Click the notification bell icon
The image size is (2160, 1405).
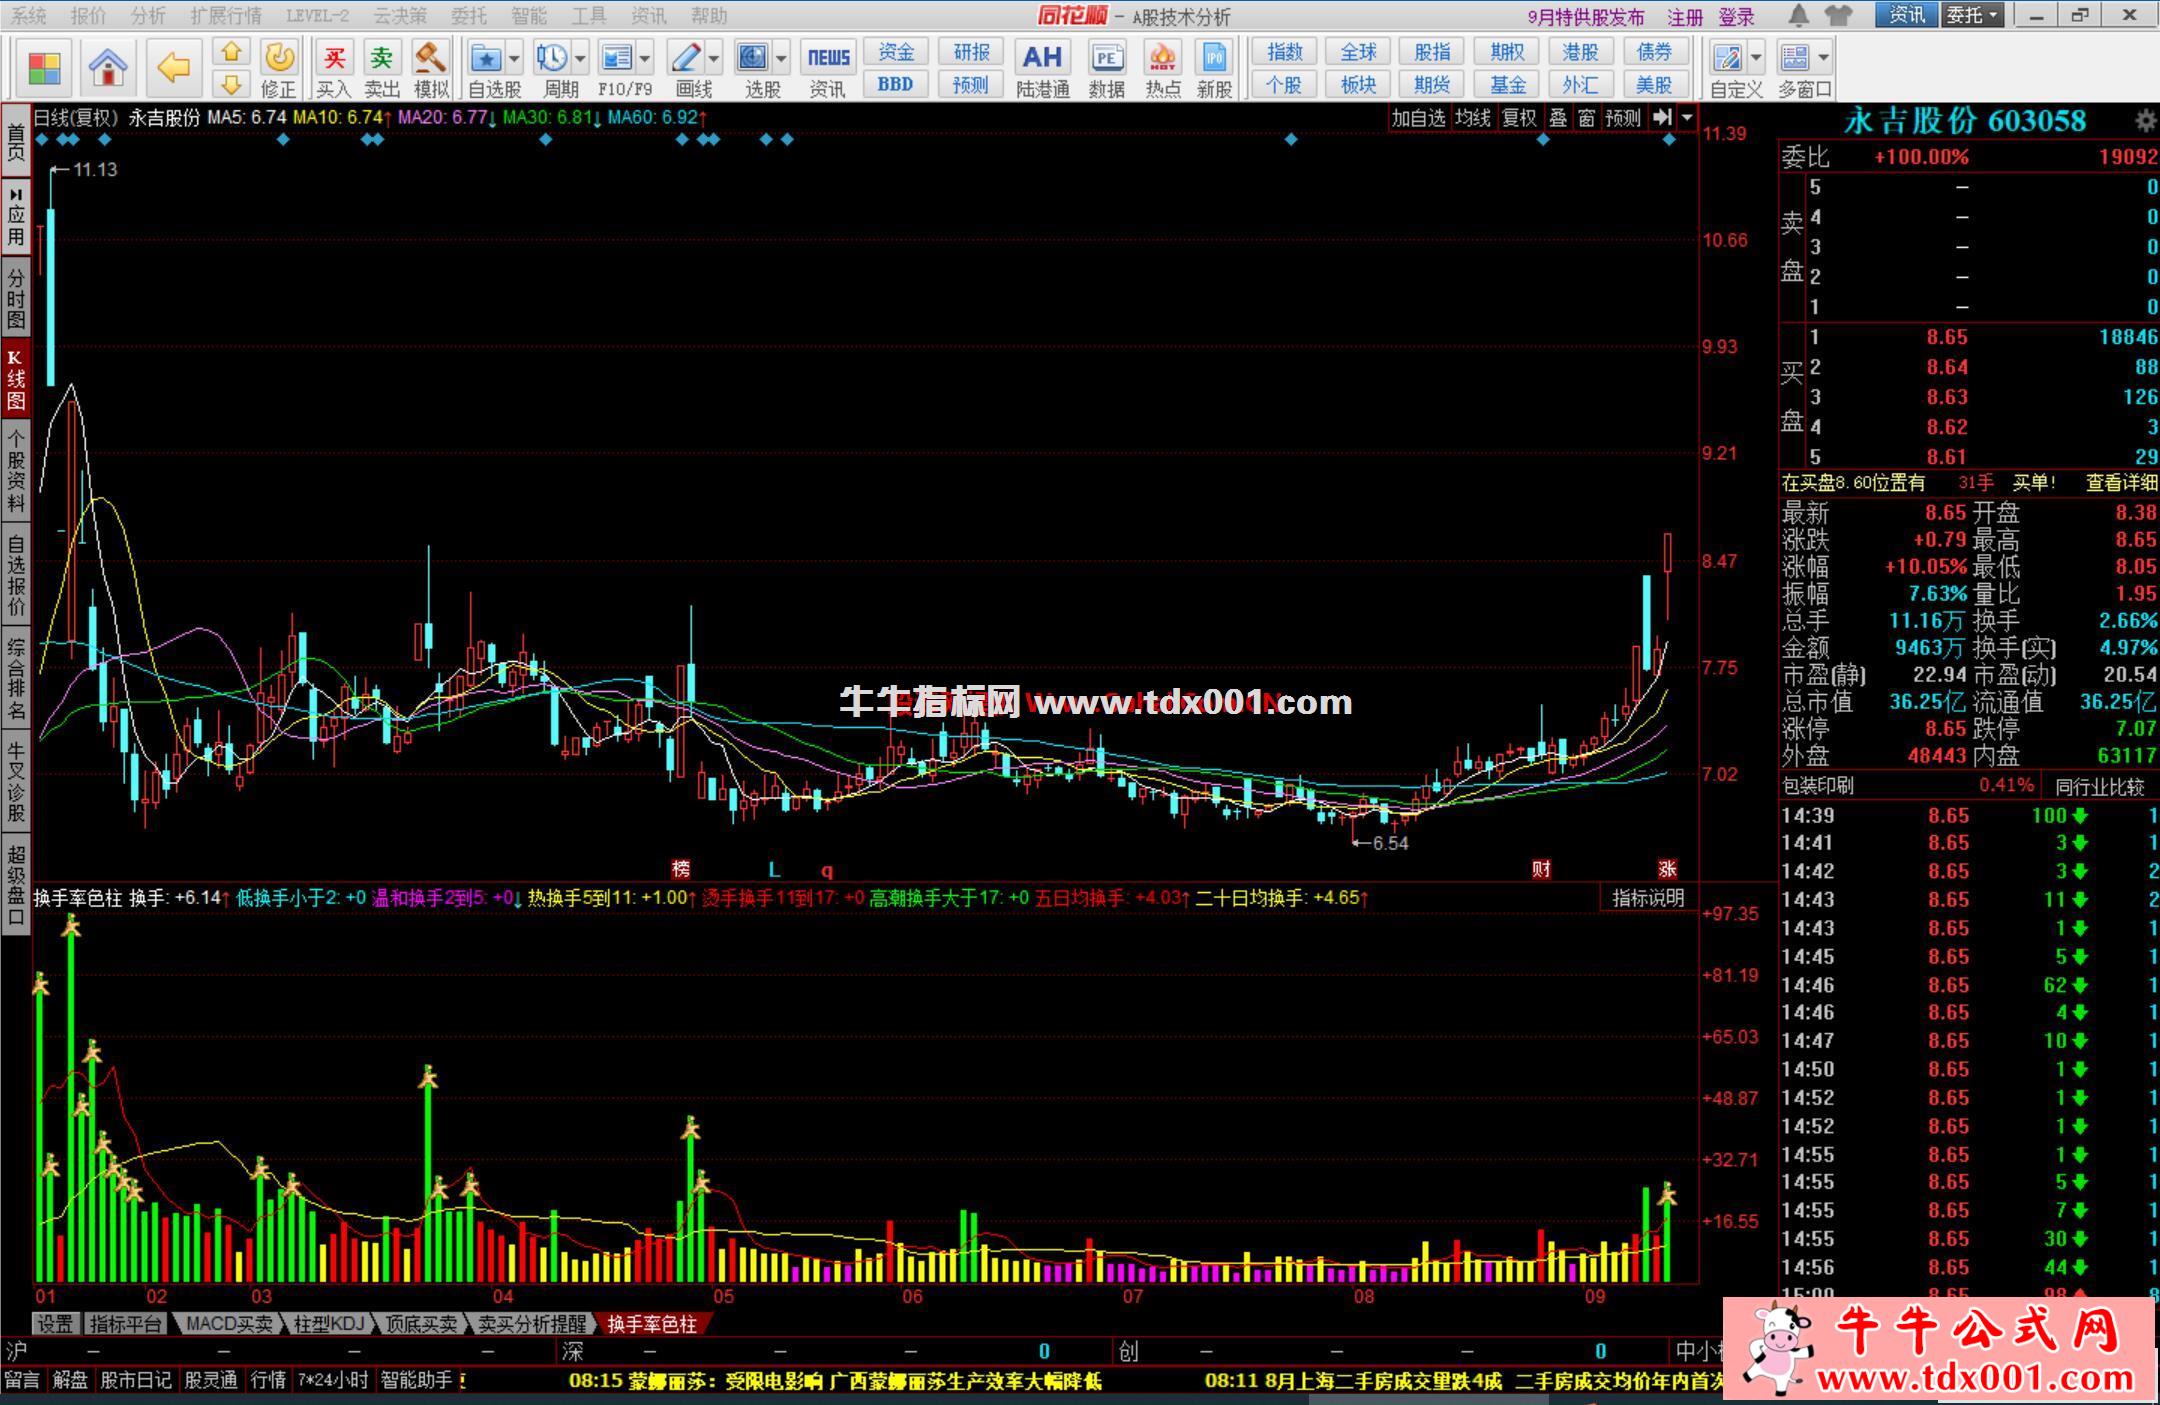coord(1799,15)
